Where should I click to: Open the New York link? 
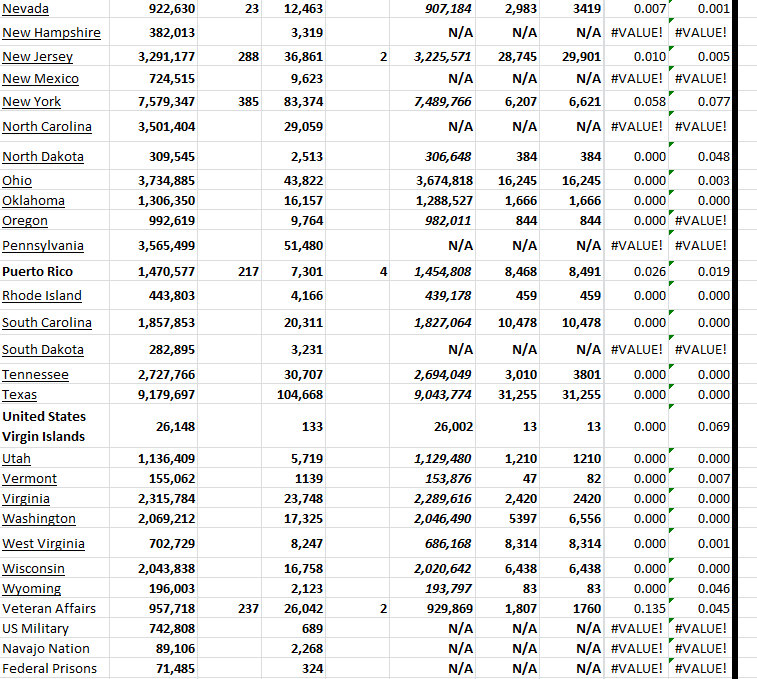[x=32, y=101]
